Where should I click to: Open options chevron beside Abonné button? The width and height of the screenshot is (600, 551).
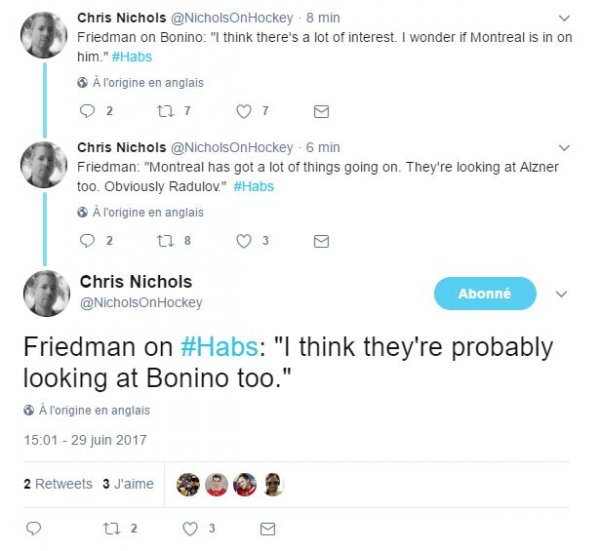[x=561, y=294]
